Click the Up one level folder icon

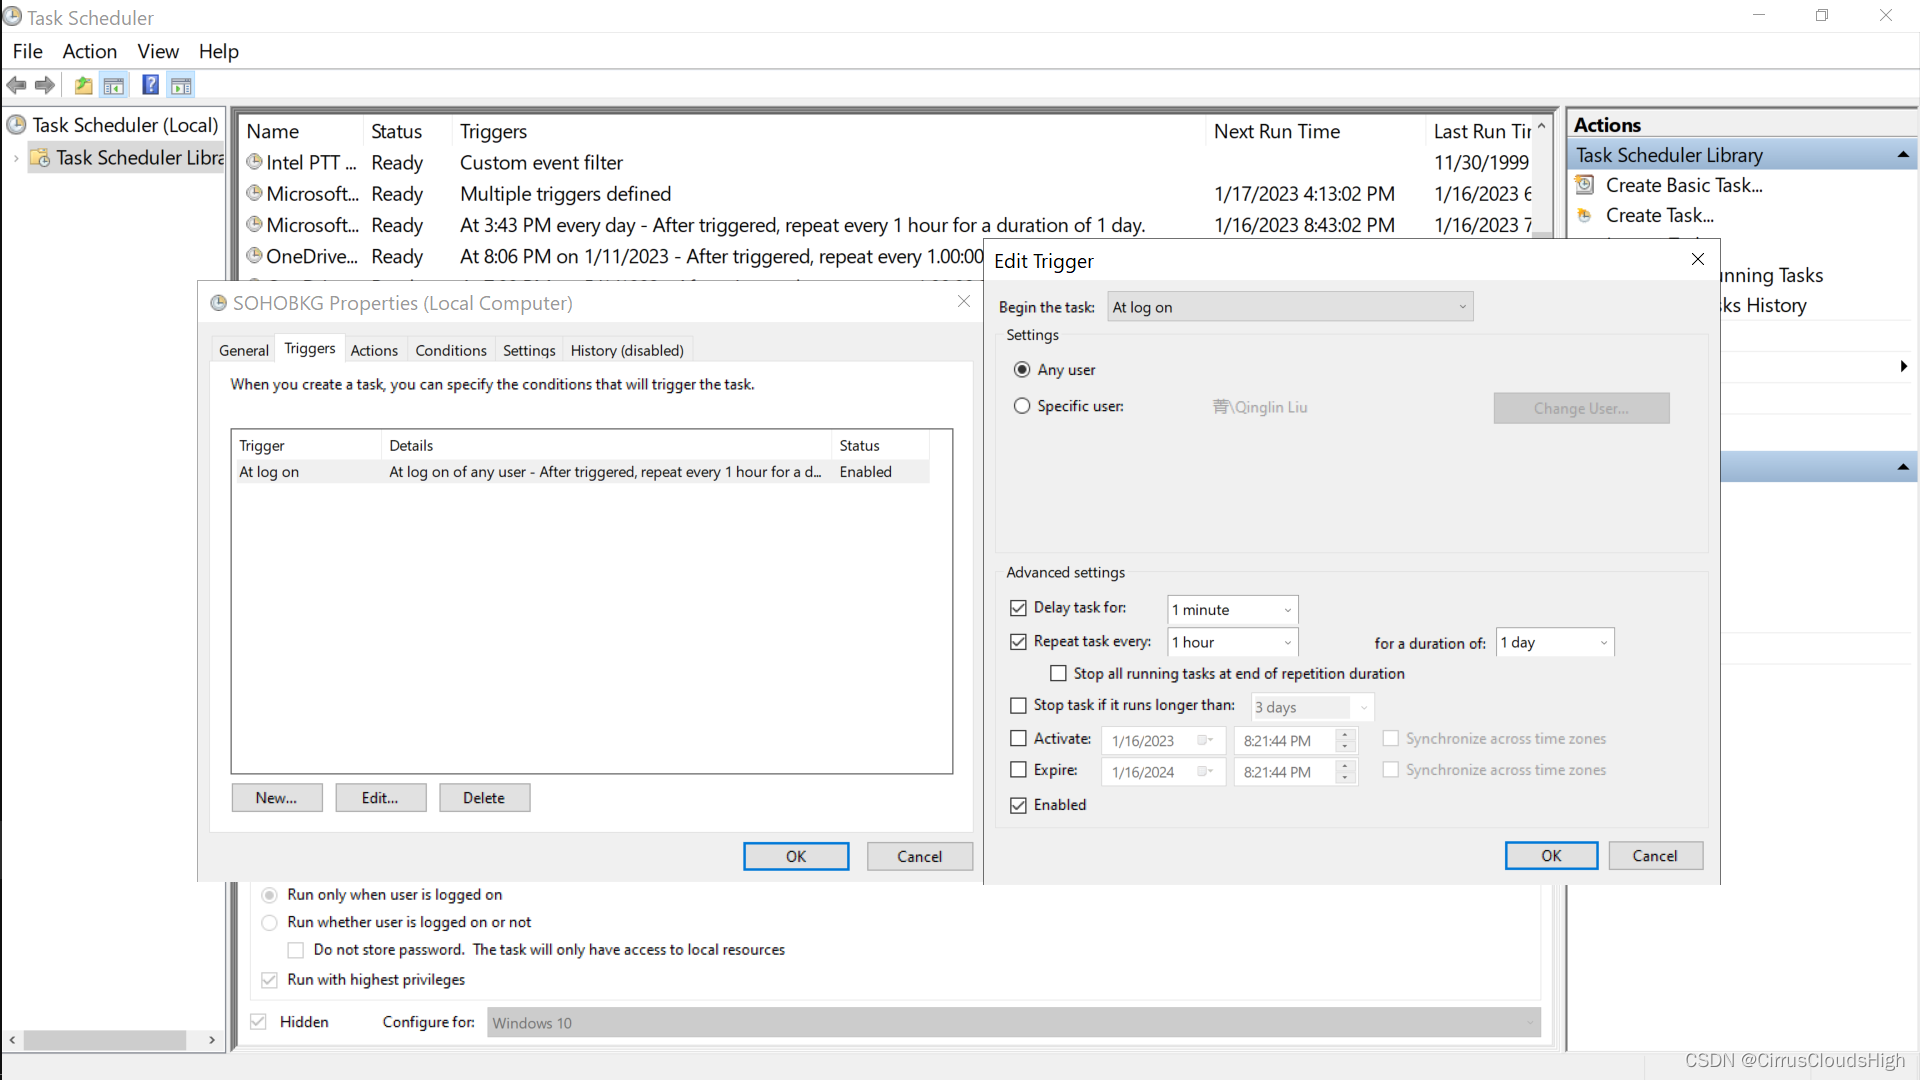tap(84, 86)
